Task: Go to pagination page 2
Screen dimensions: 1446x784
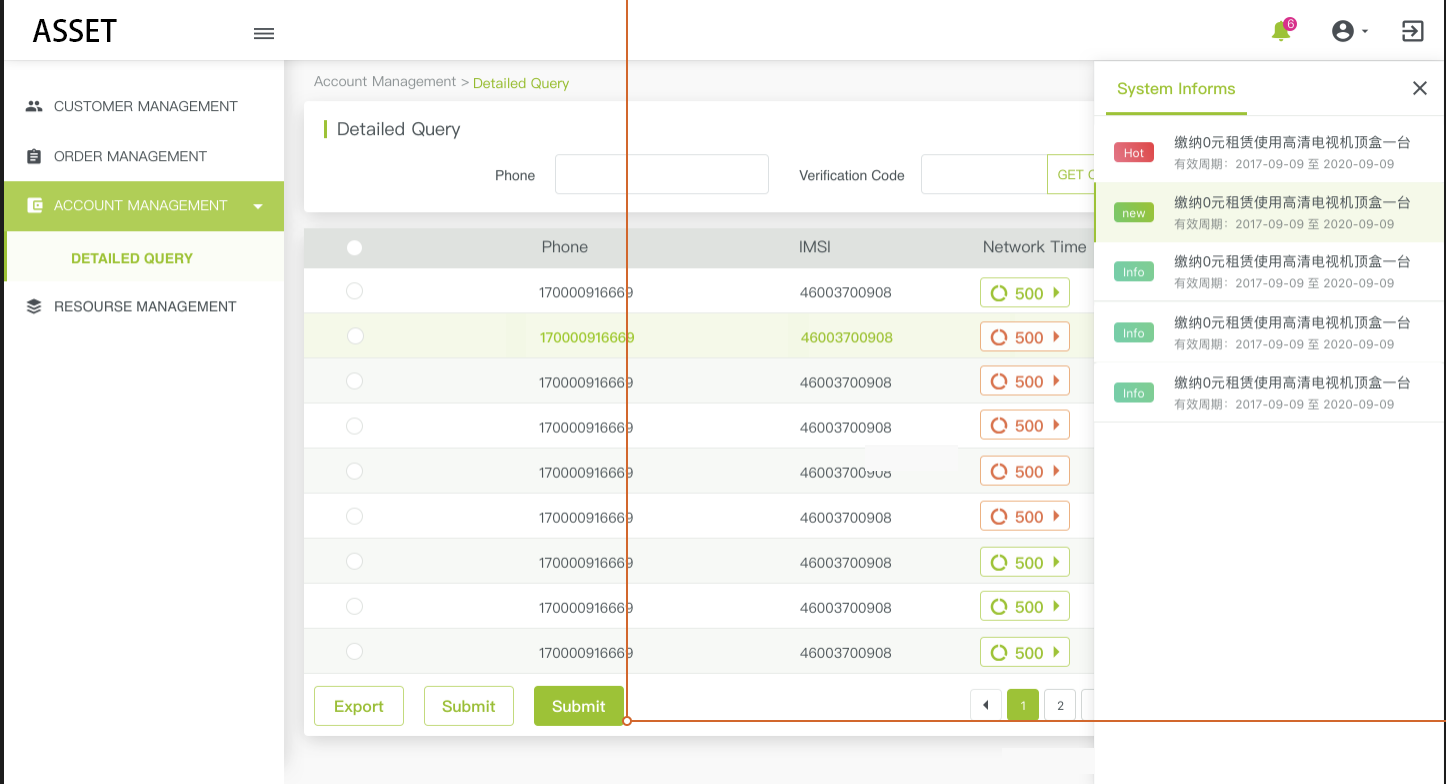Action: 1059,705
